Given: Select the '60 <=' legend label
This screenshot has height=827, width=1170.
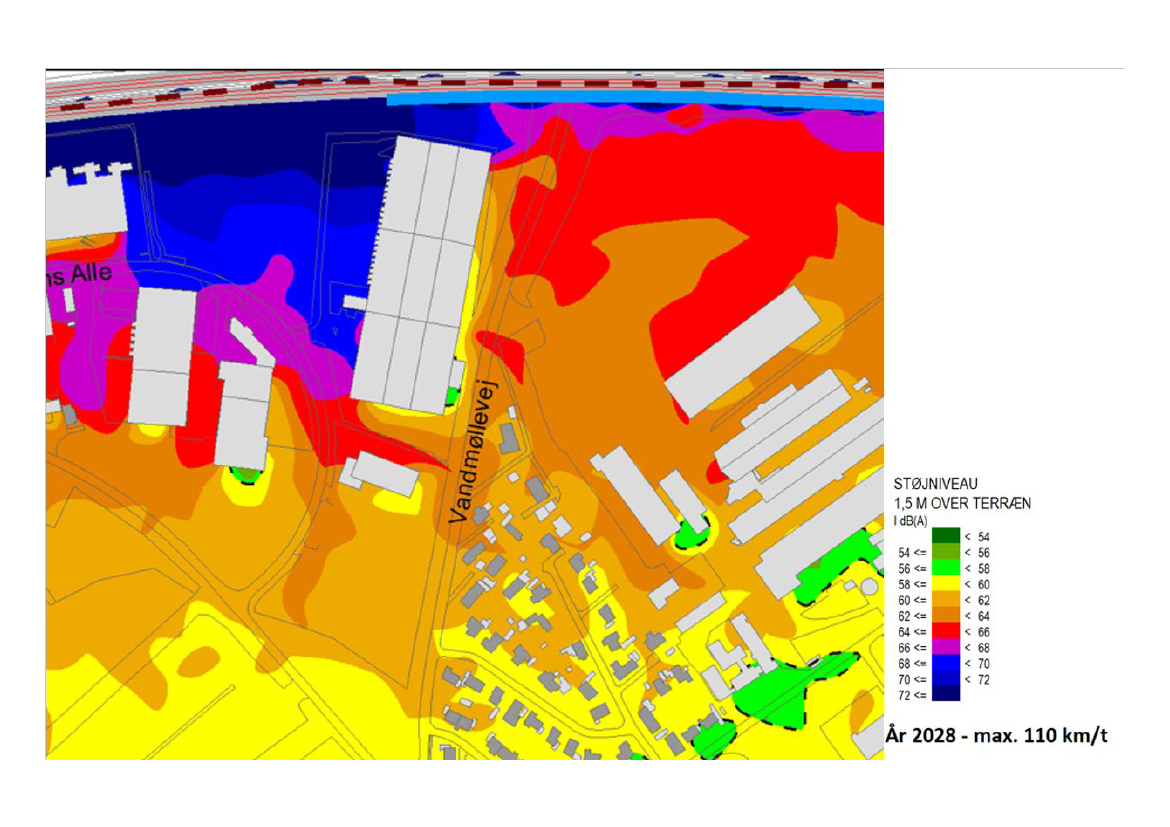Looking at the screenshot, I should click(912, 600).
